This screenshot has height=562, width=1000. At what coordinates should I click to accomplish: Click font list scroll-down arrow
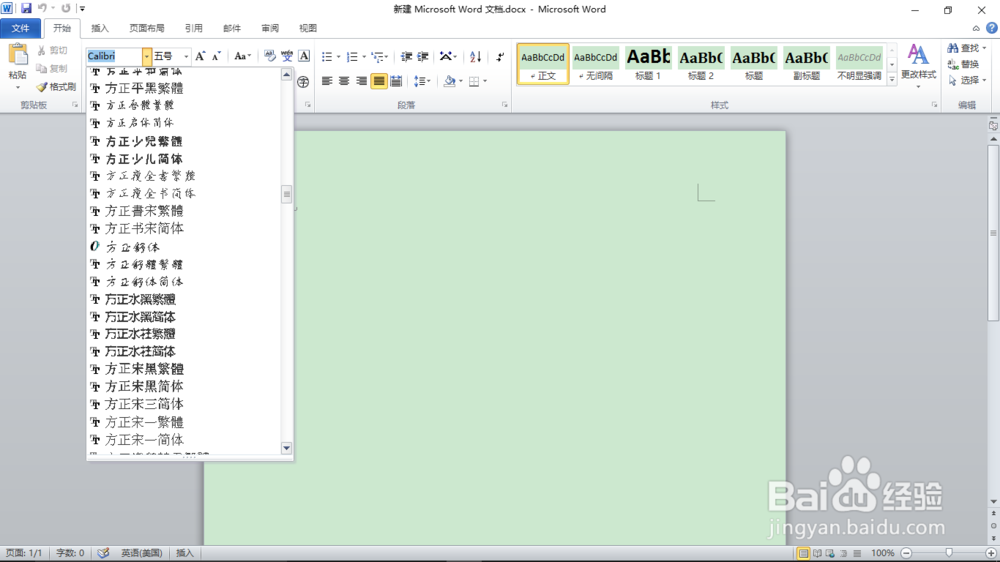click(x=286, y=448)
